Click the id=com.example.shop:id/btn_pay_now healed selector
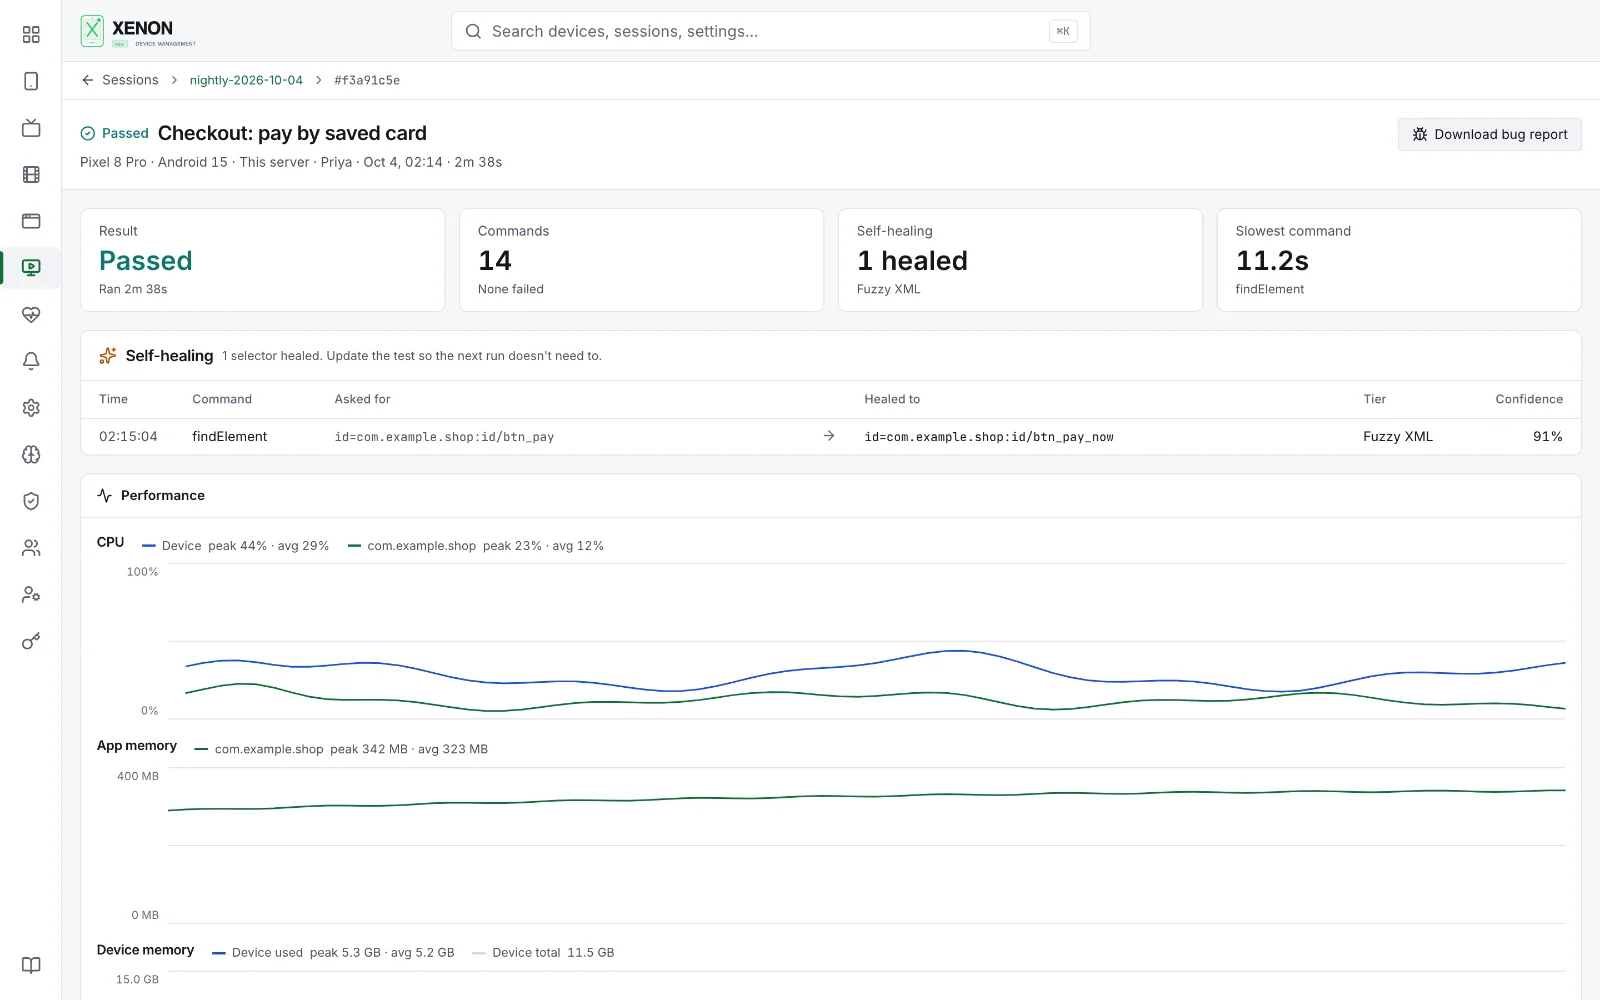This screenshot has width=1600, height=1000. tap(988, 437)
